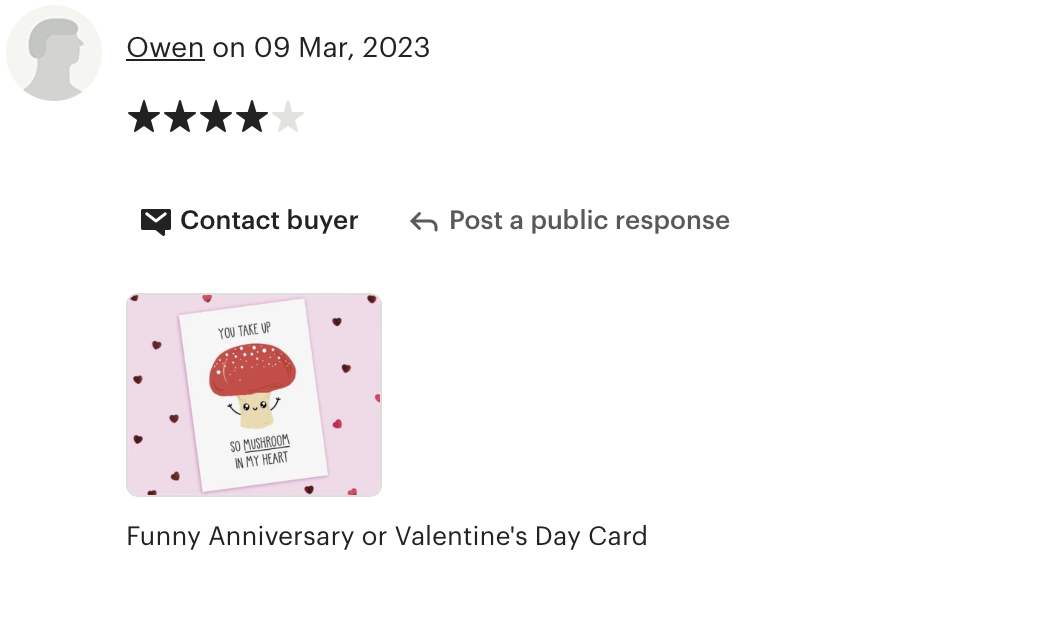
Task: Click the empty fifth rating star
Action: pos(288,117)
